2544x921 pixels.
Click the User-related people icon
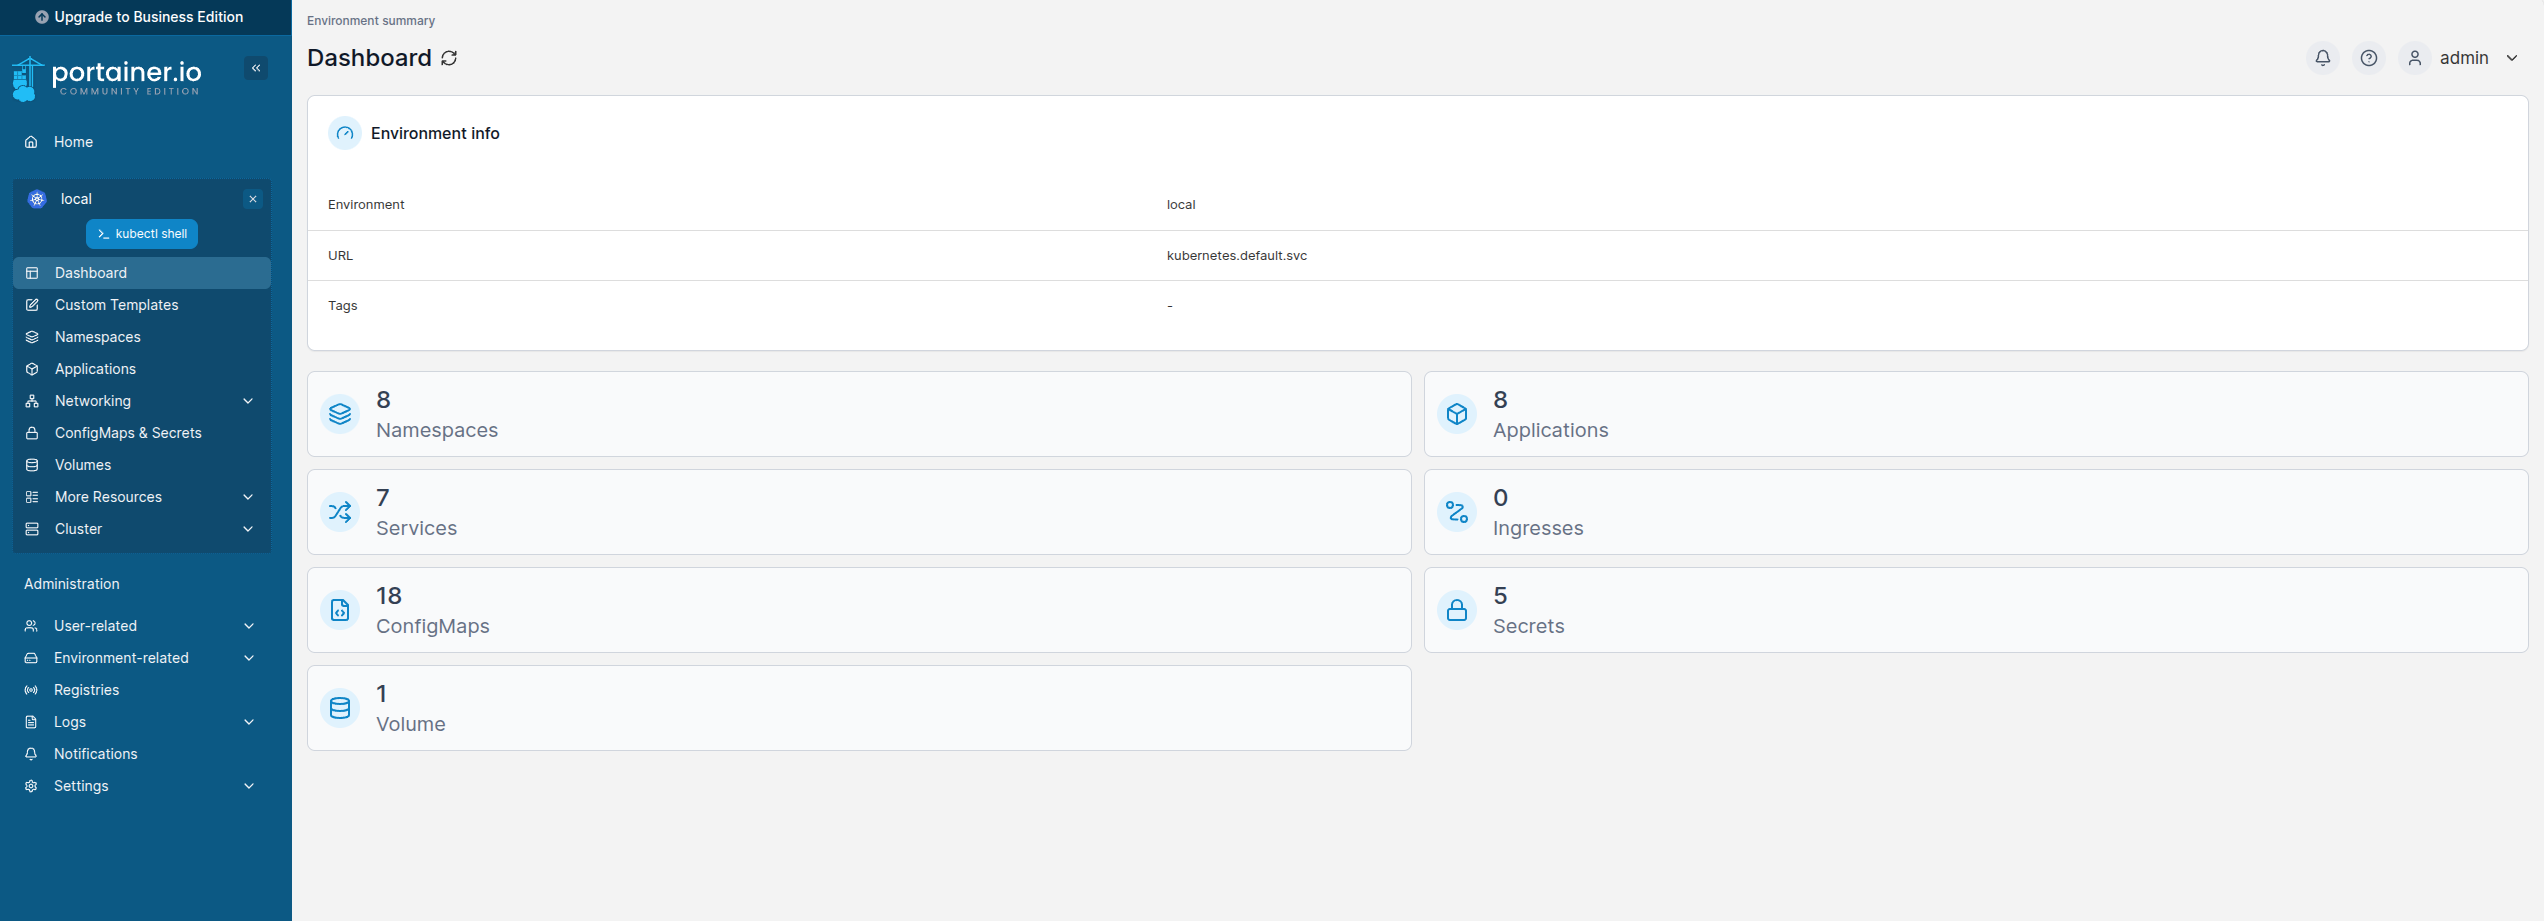(31, 626)
